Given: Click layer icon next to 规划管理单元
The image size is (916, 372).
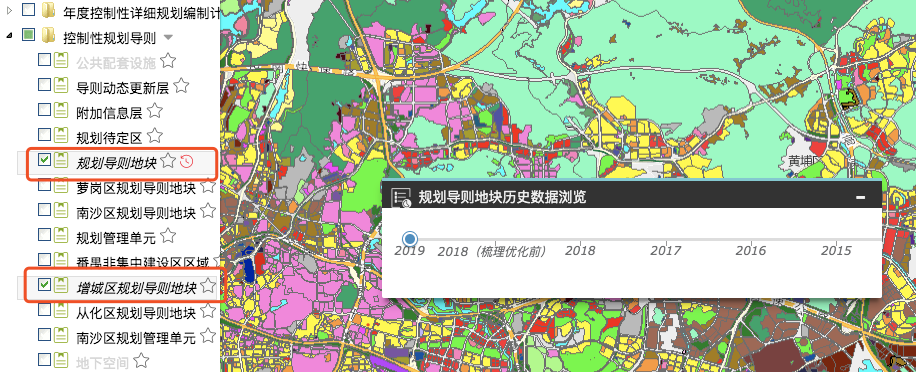Looking at the screenshot, I should pyautogui.click(x=61, y=235).
